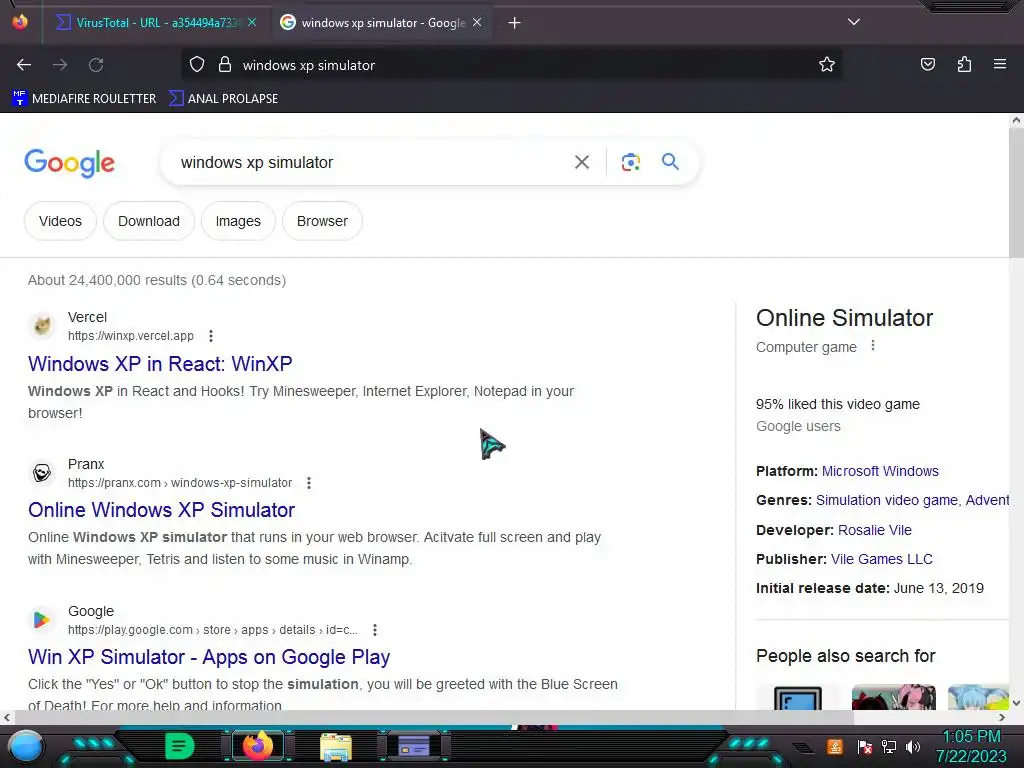Open File Explorer from the taskbar
The width and height of the screenshot is (1024, 768).
pyautogui.click(x=336, y=746)
